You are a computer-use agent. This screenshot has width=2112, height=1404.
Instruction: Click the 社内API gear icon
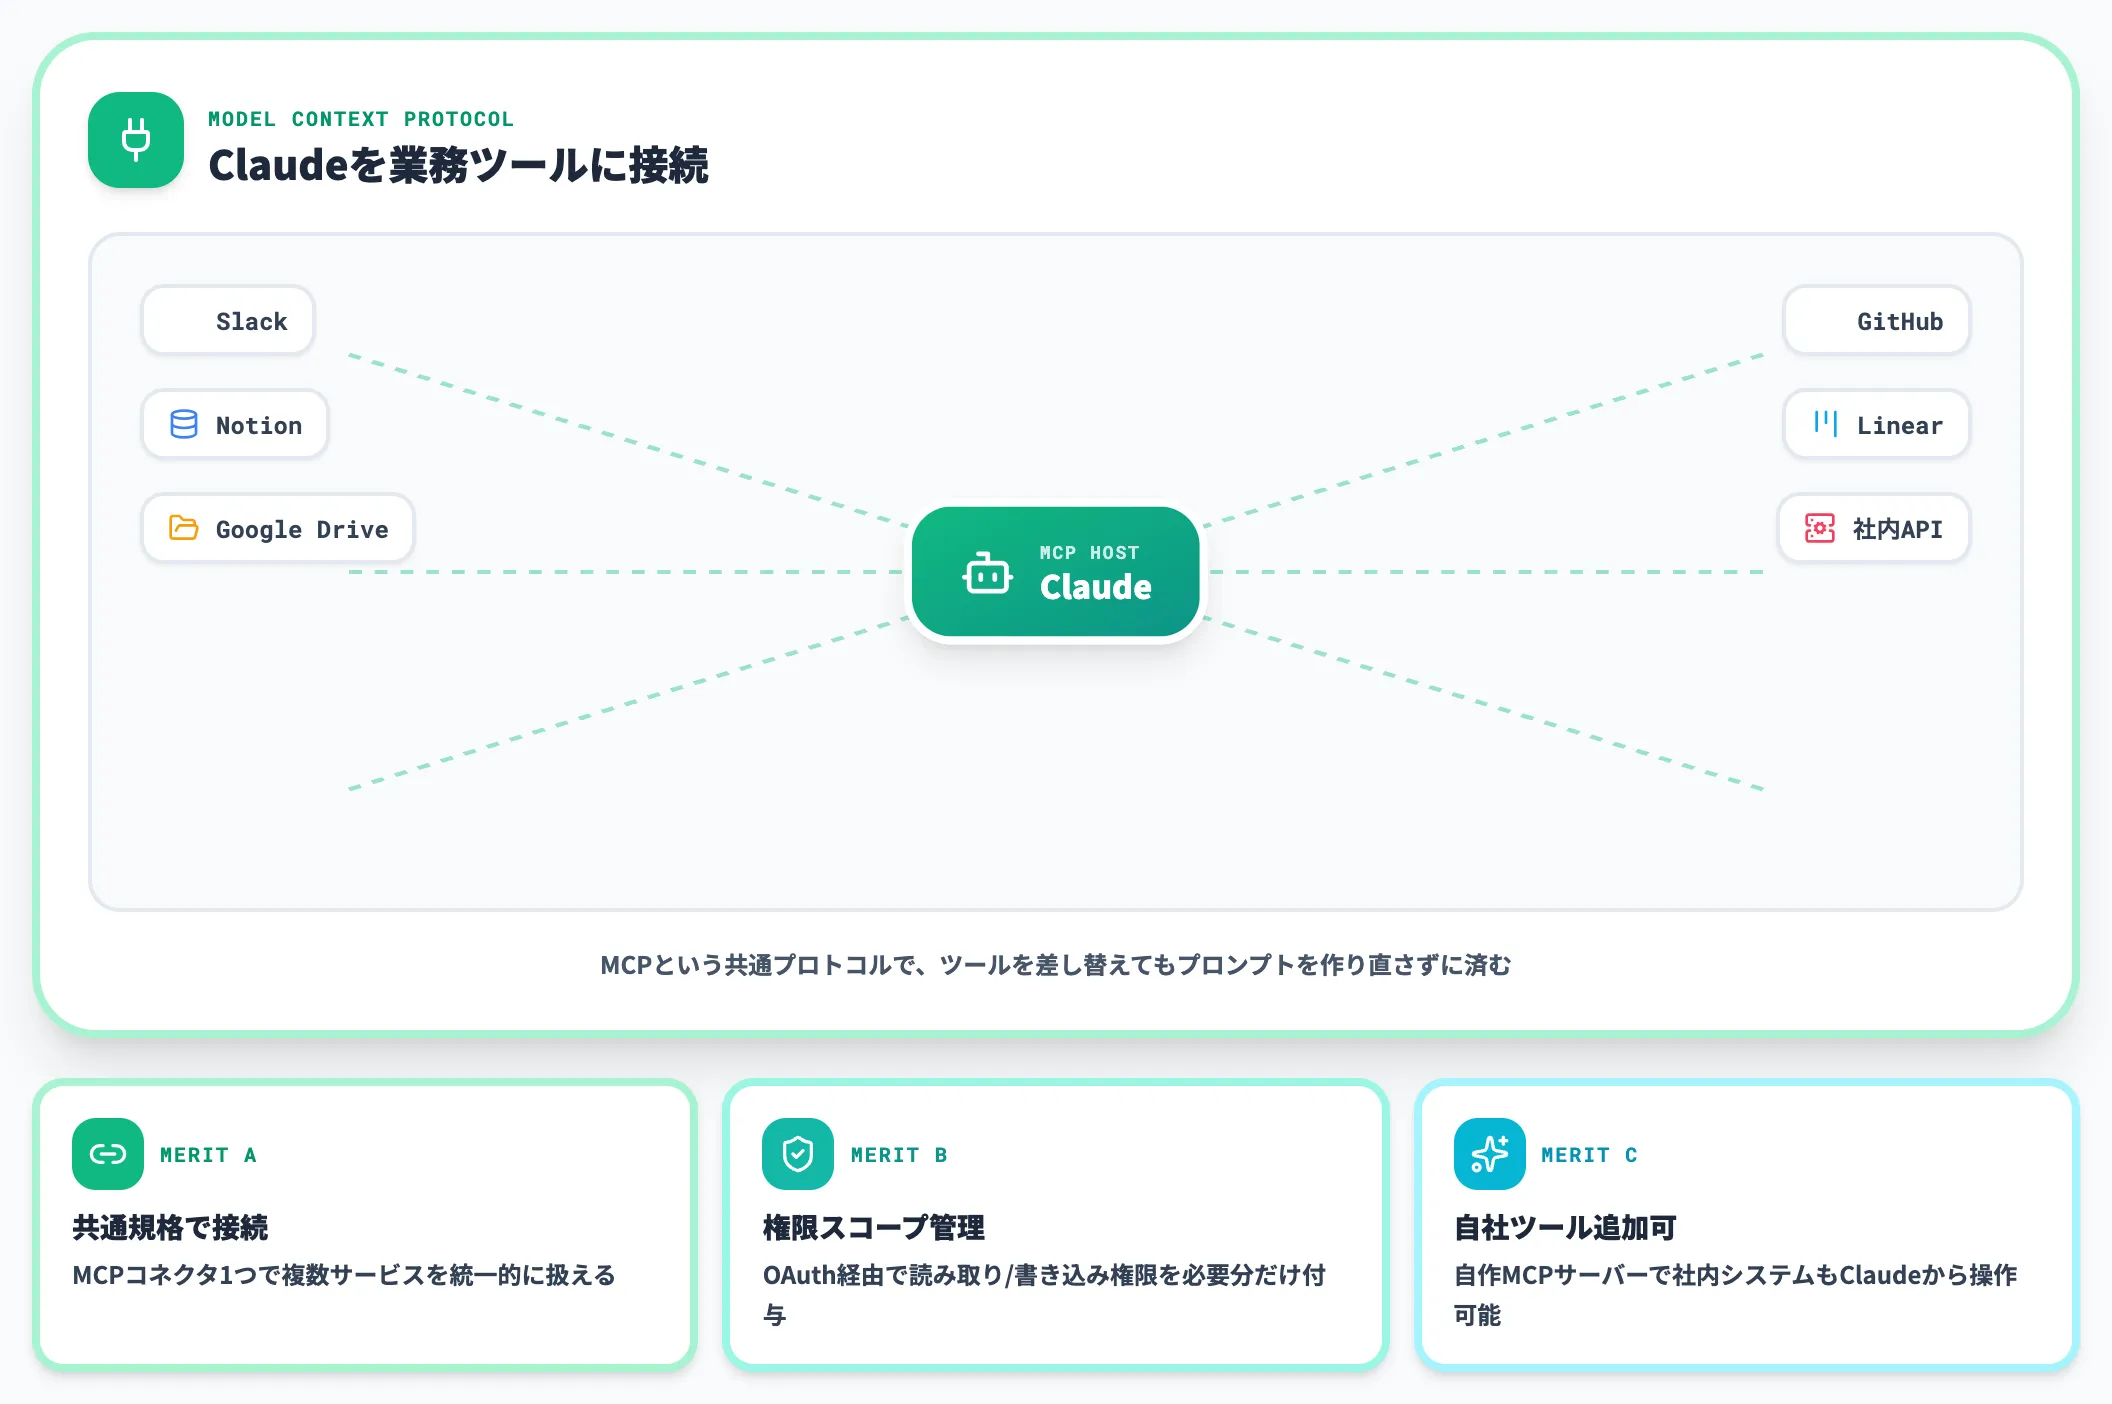(x=1820, y=528)
